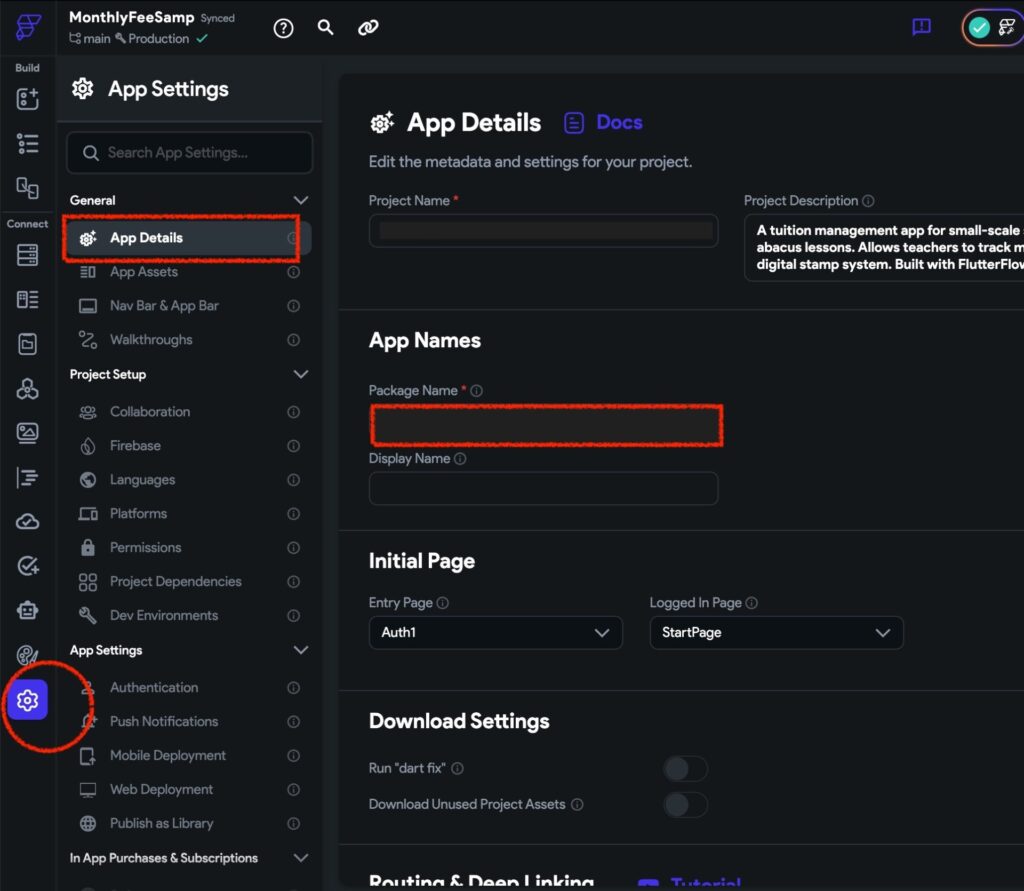Click the info icon next to Run dart fix

point(458,768)
